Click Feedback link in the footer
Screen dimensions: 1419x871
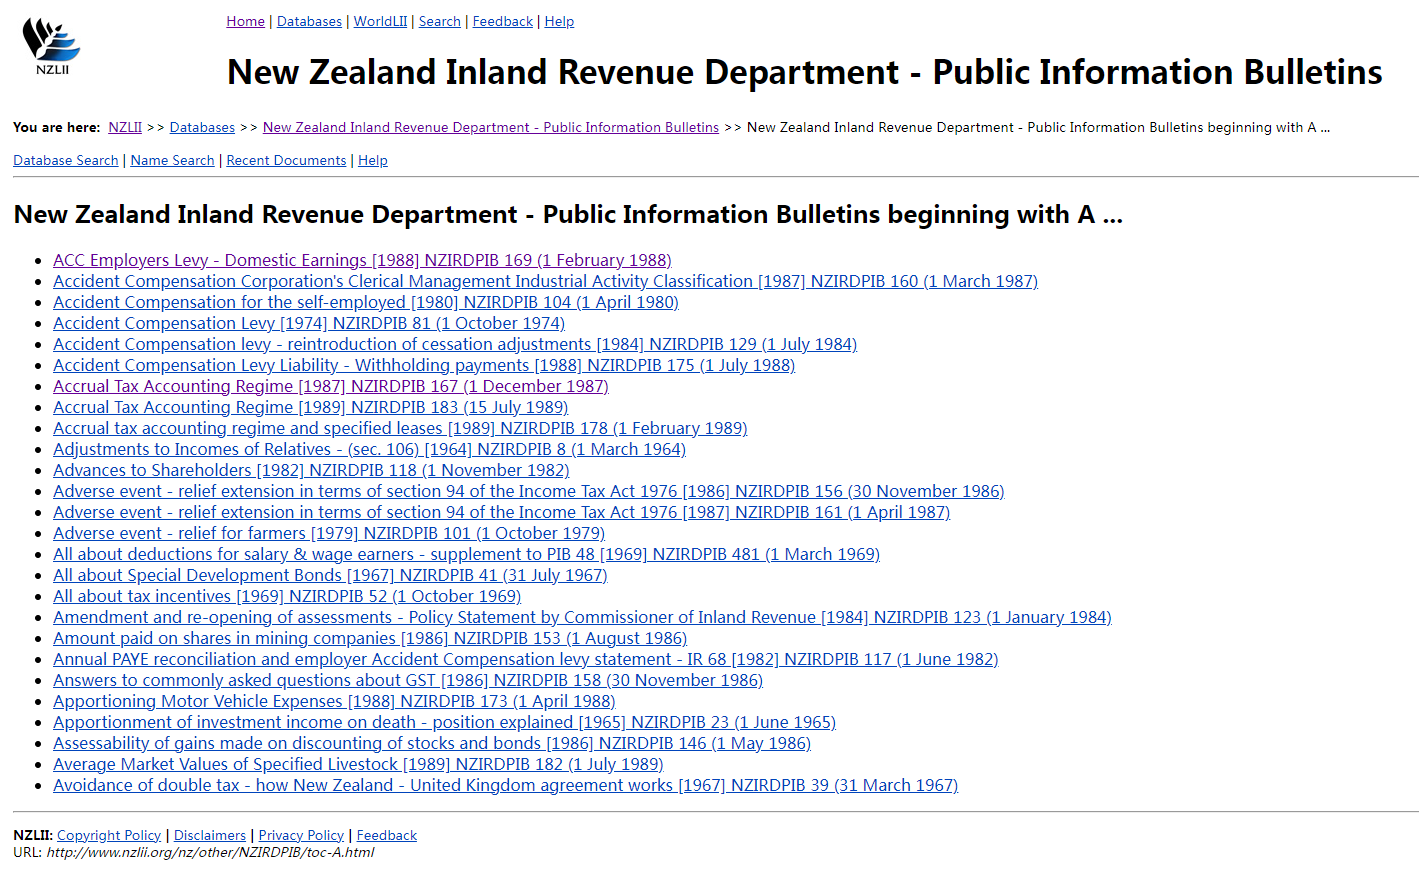pos(387,835)
